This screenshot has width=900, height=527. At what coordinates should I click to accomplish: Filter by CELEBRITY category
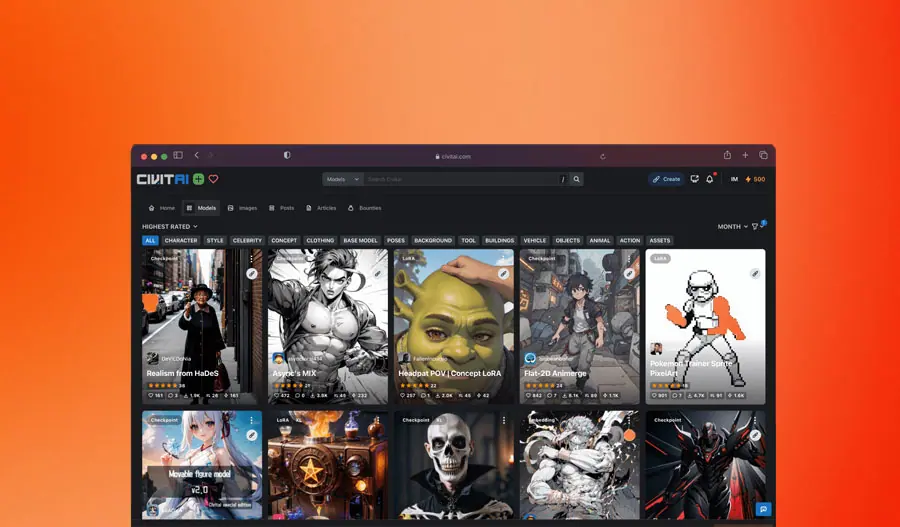[x=247, y=241]
